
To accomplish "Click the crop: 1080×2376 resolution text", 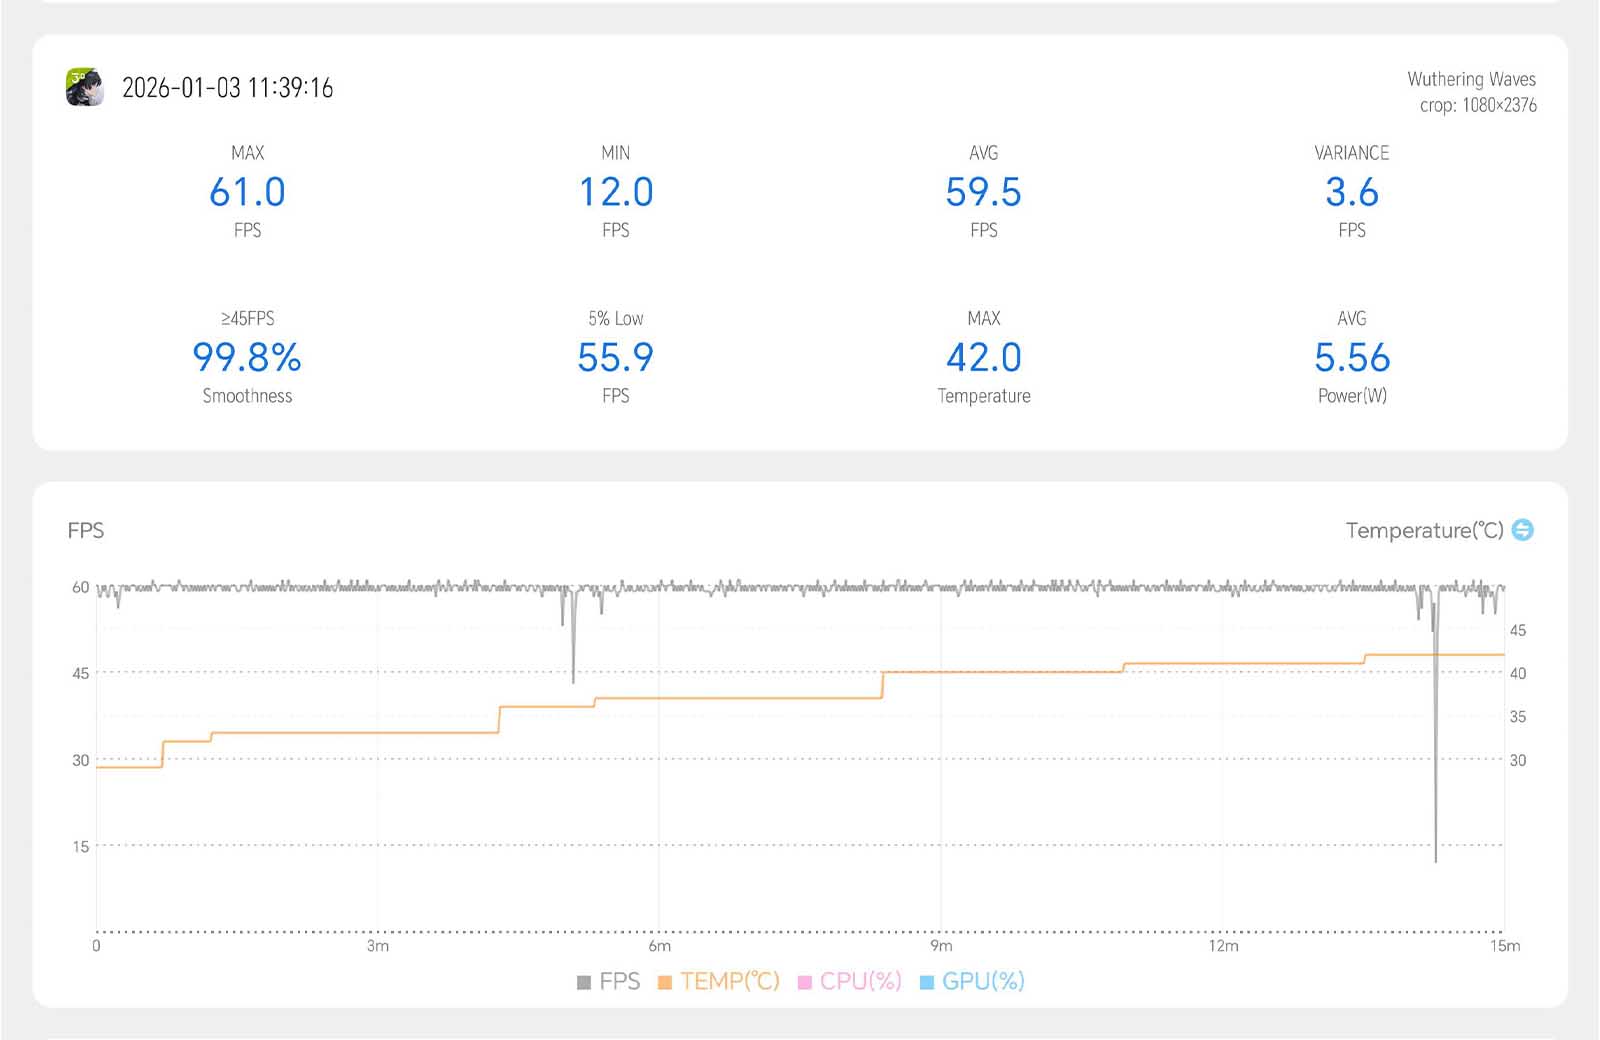I will click(x=1478, y=105).
